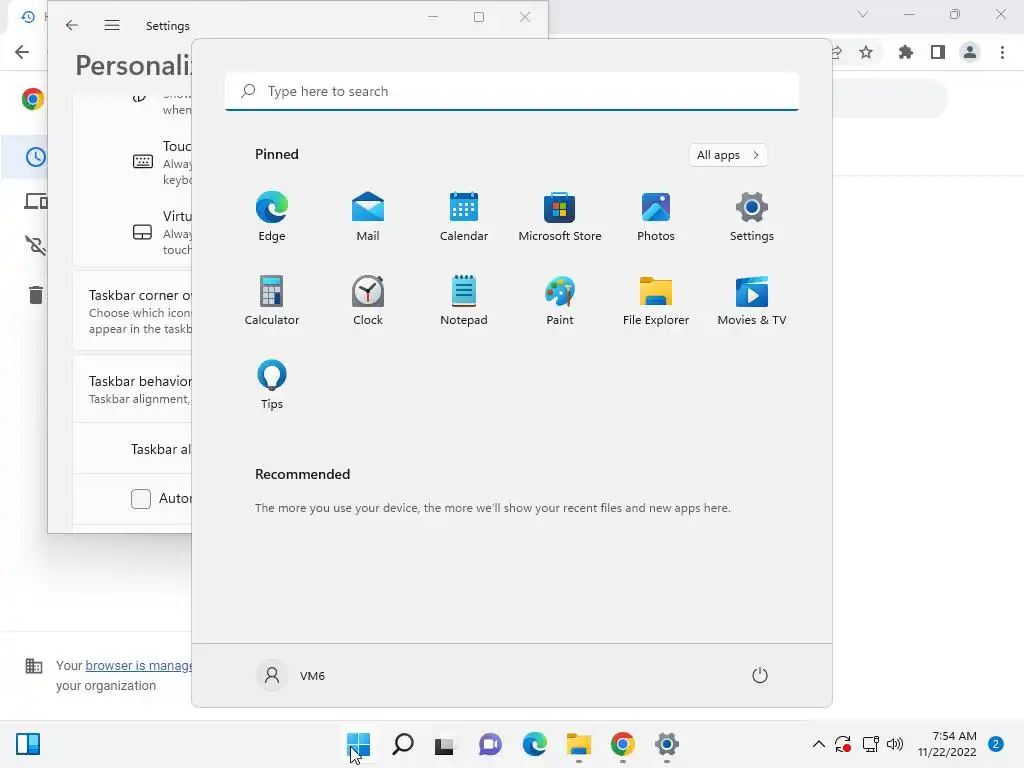1024x768 pixels.
Task: Open Chrome Extensions puzzle icon
Action: click(906, 52)
